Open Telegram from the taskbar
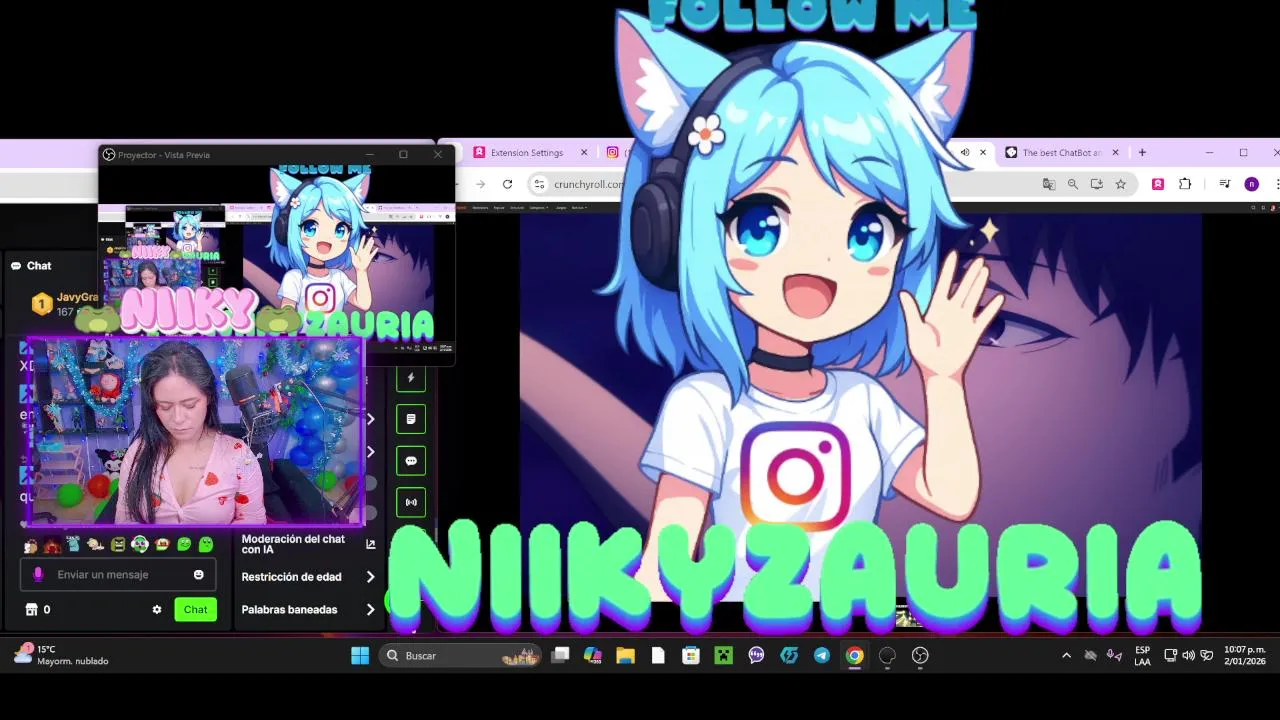This screenshot has width=1280, height=720. (x=821, y=656)
